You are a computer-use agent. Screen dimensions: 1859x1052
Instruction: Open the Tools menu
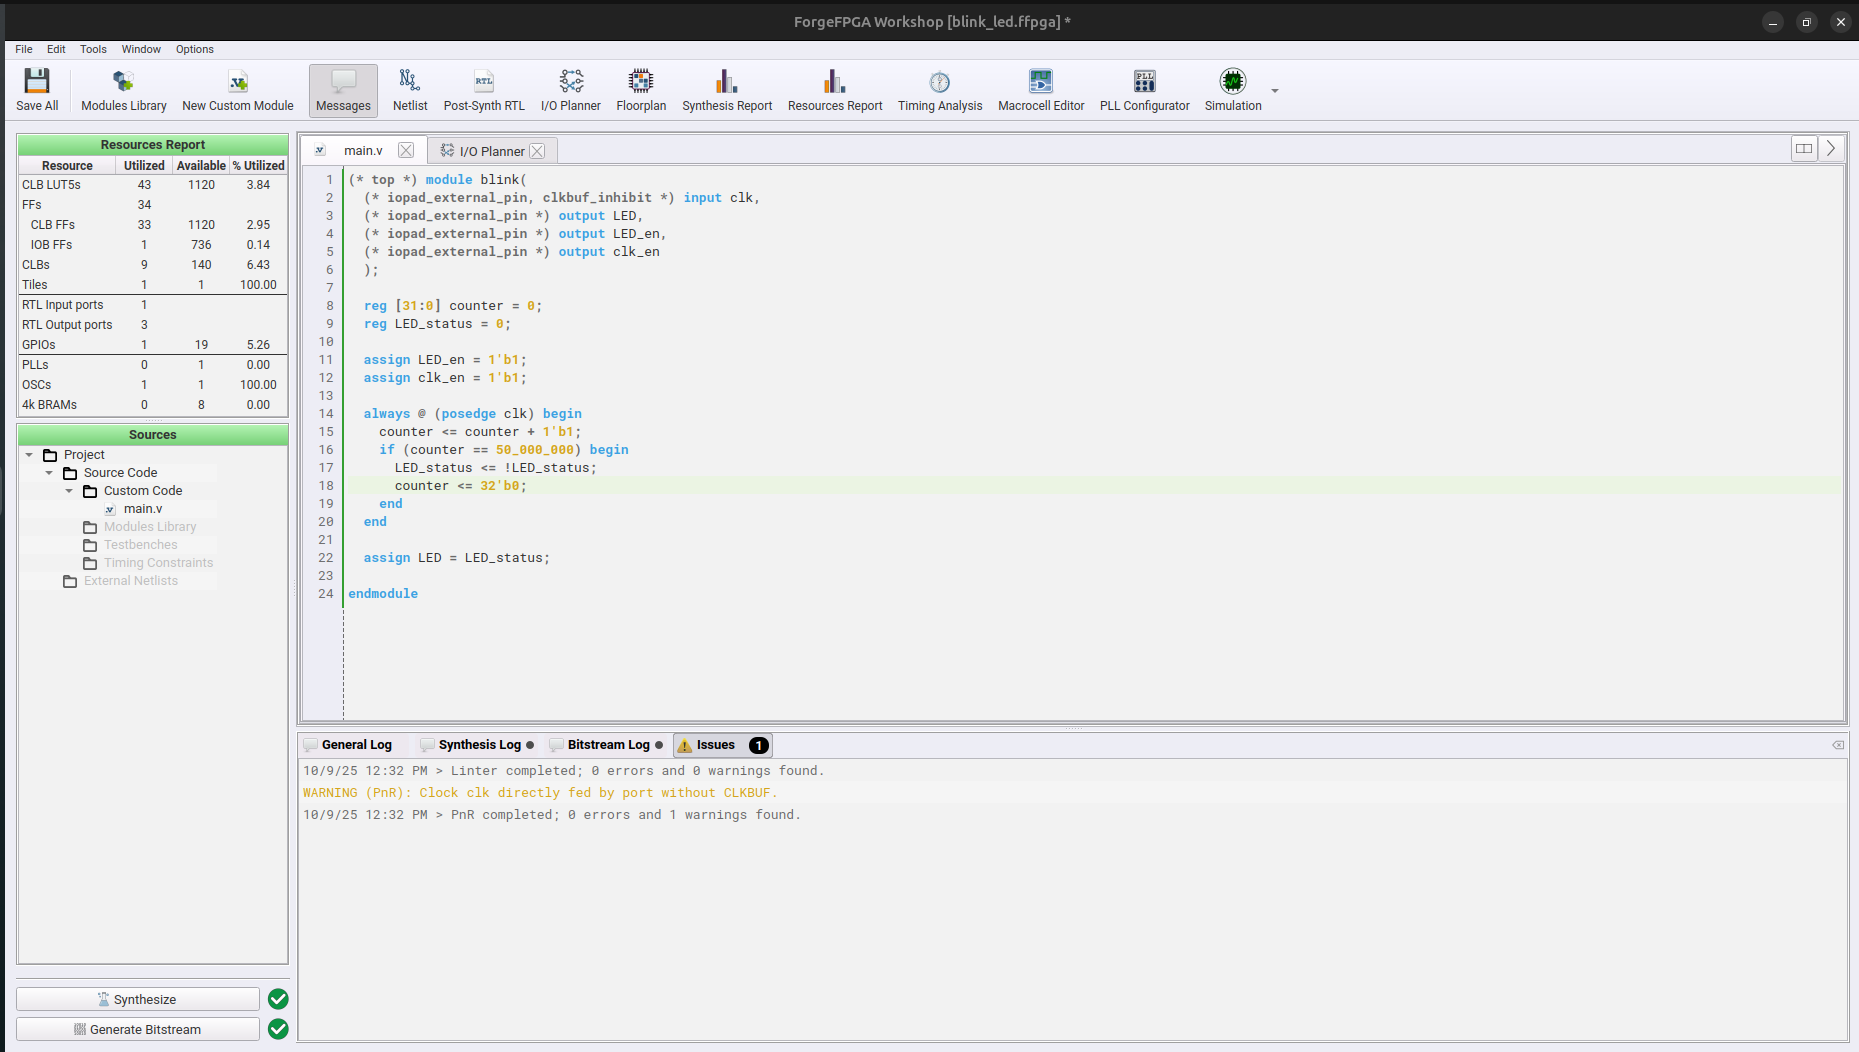coord(93,49)
